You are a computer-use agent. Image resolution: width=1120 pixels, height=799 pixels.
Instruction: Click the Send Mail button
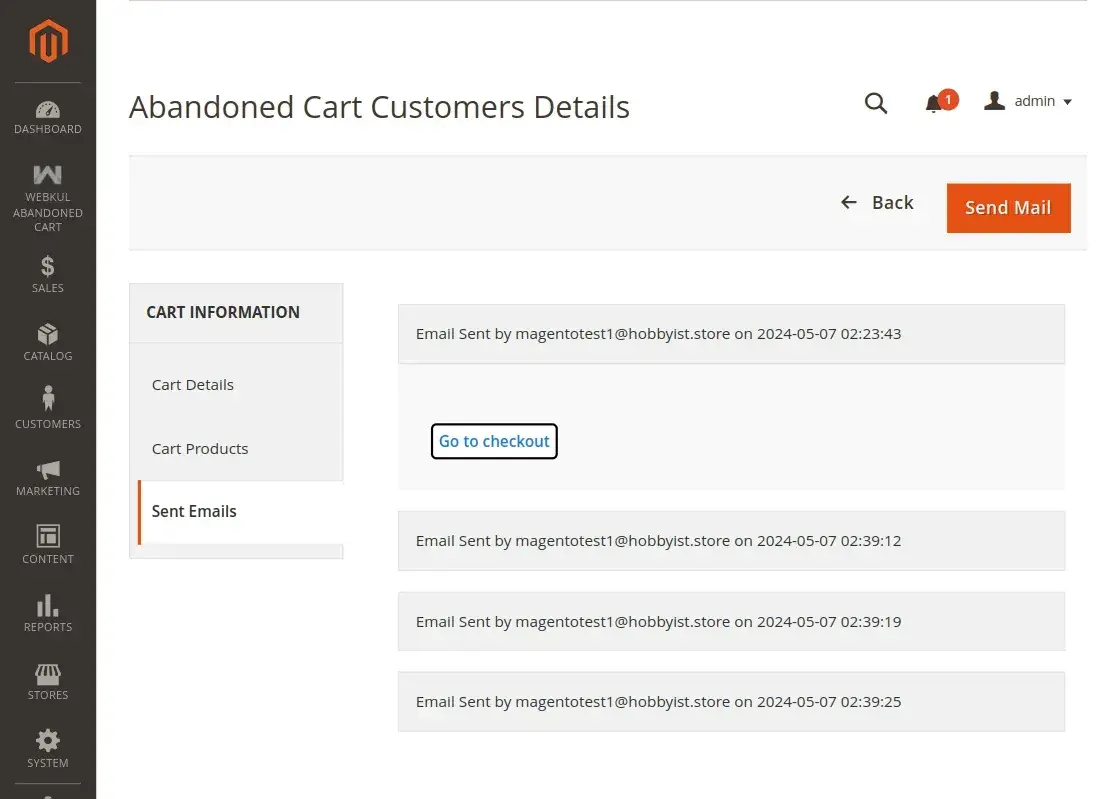coord(1008,207)
